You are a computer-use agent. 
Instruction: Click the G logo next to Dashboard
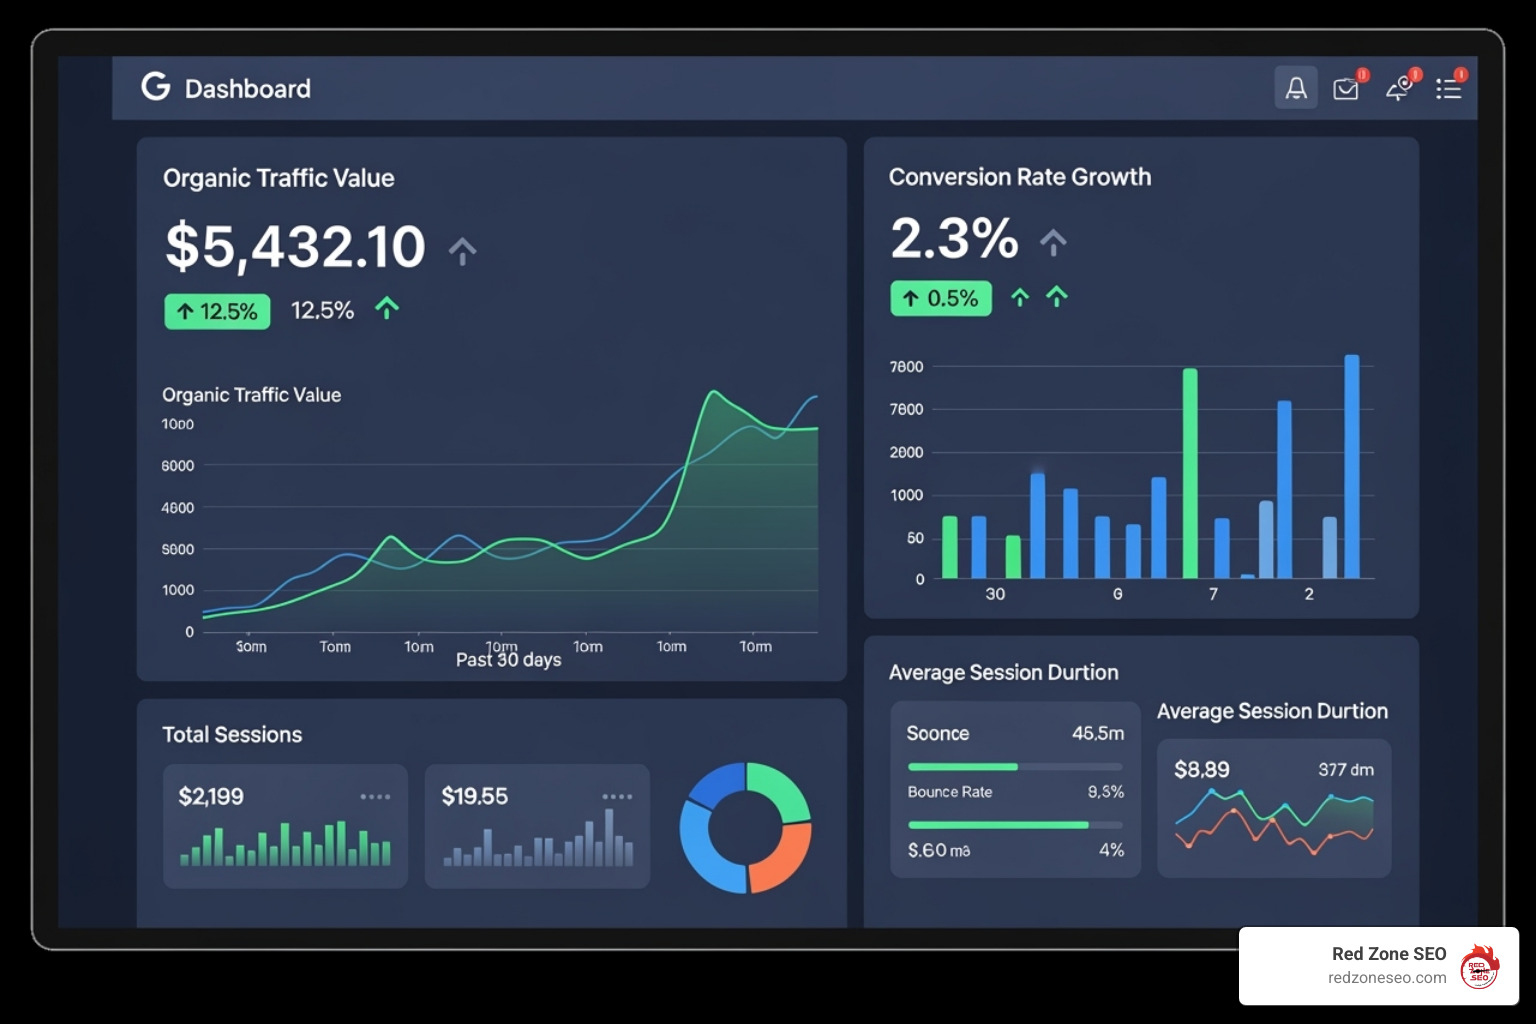tap(155, 87)
